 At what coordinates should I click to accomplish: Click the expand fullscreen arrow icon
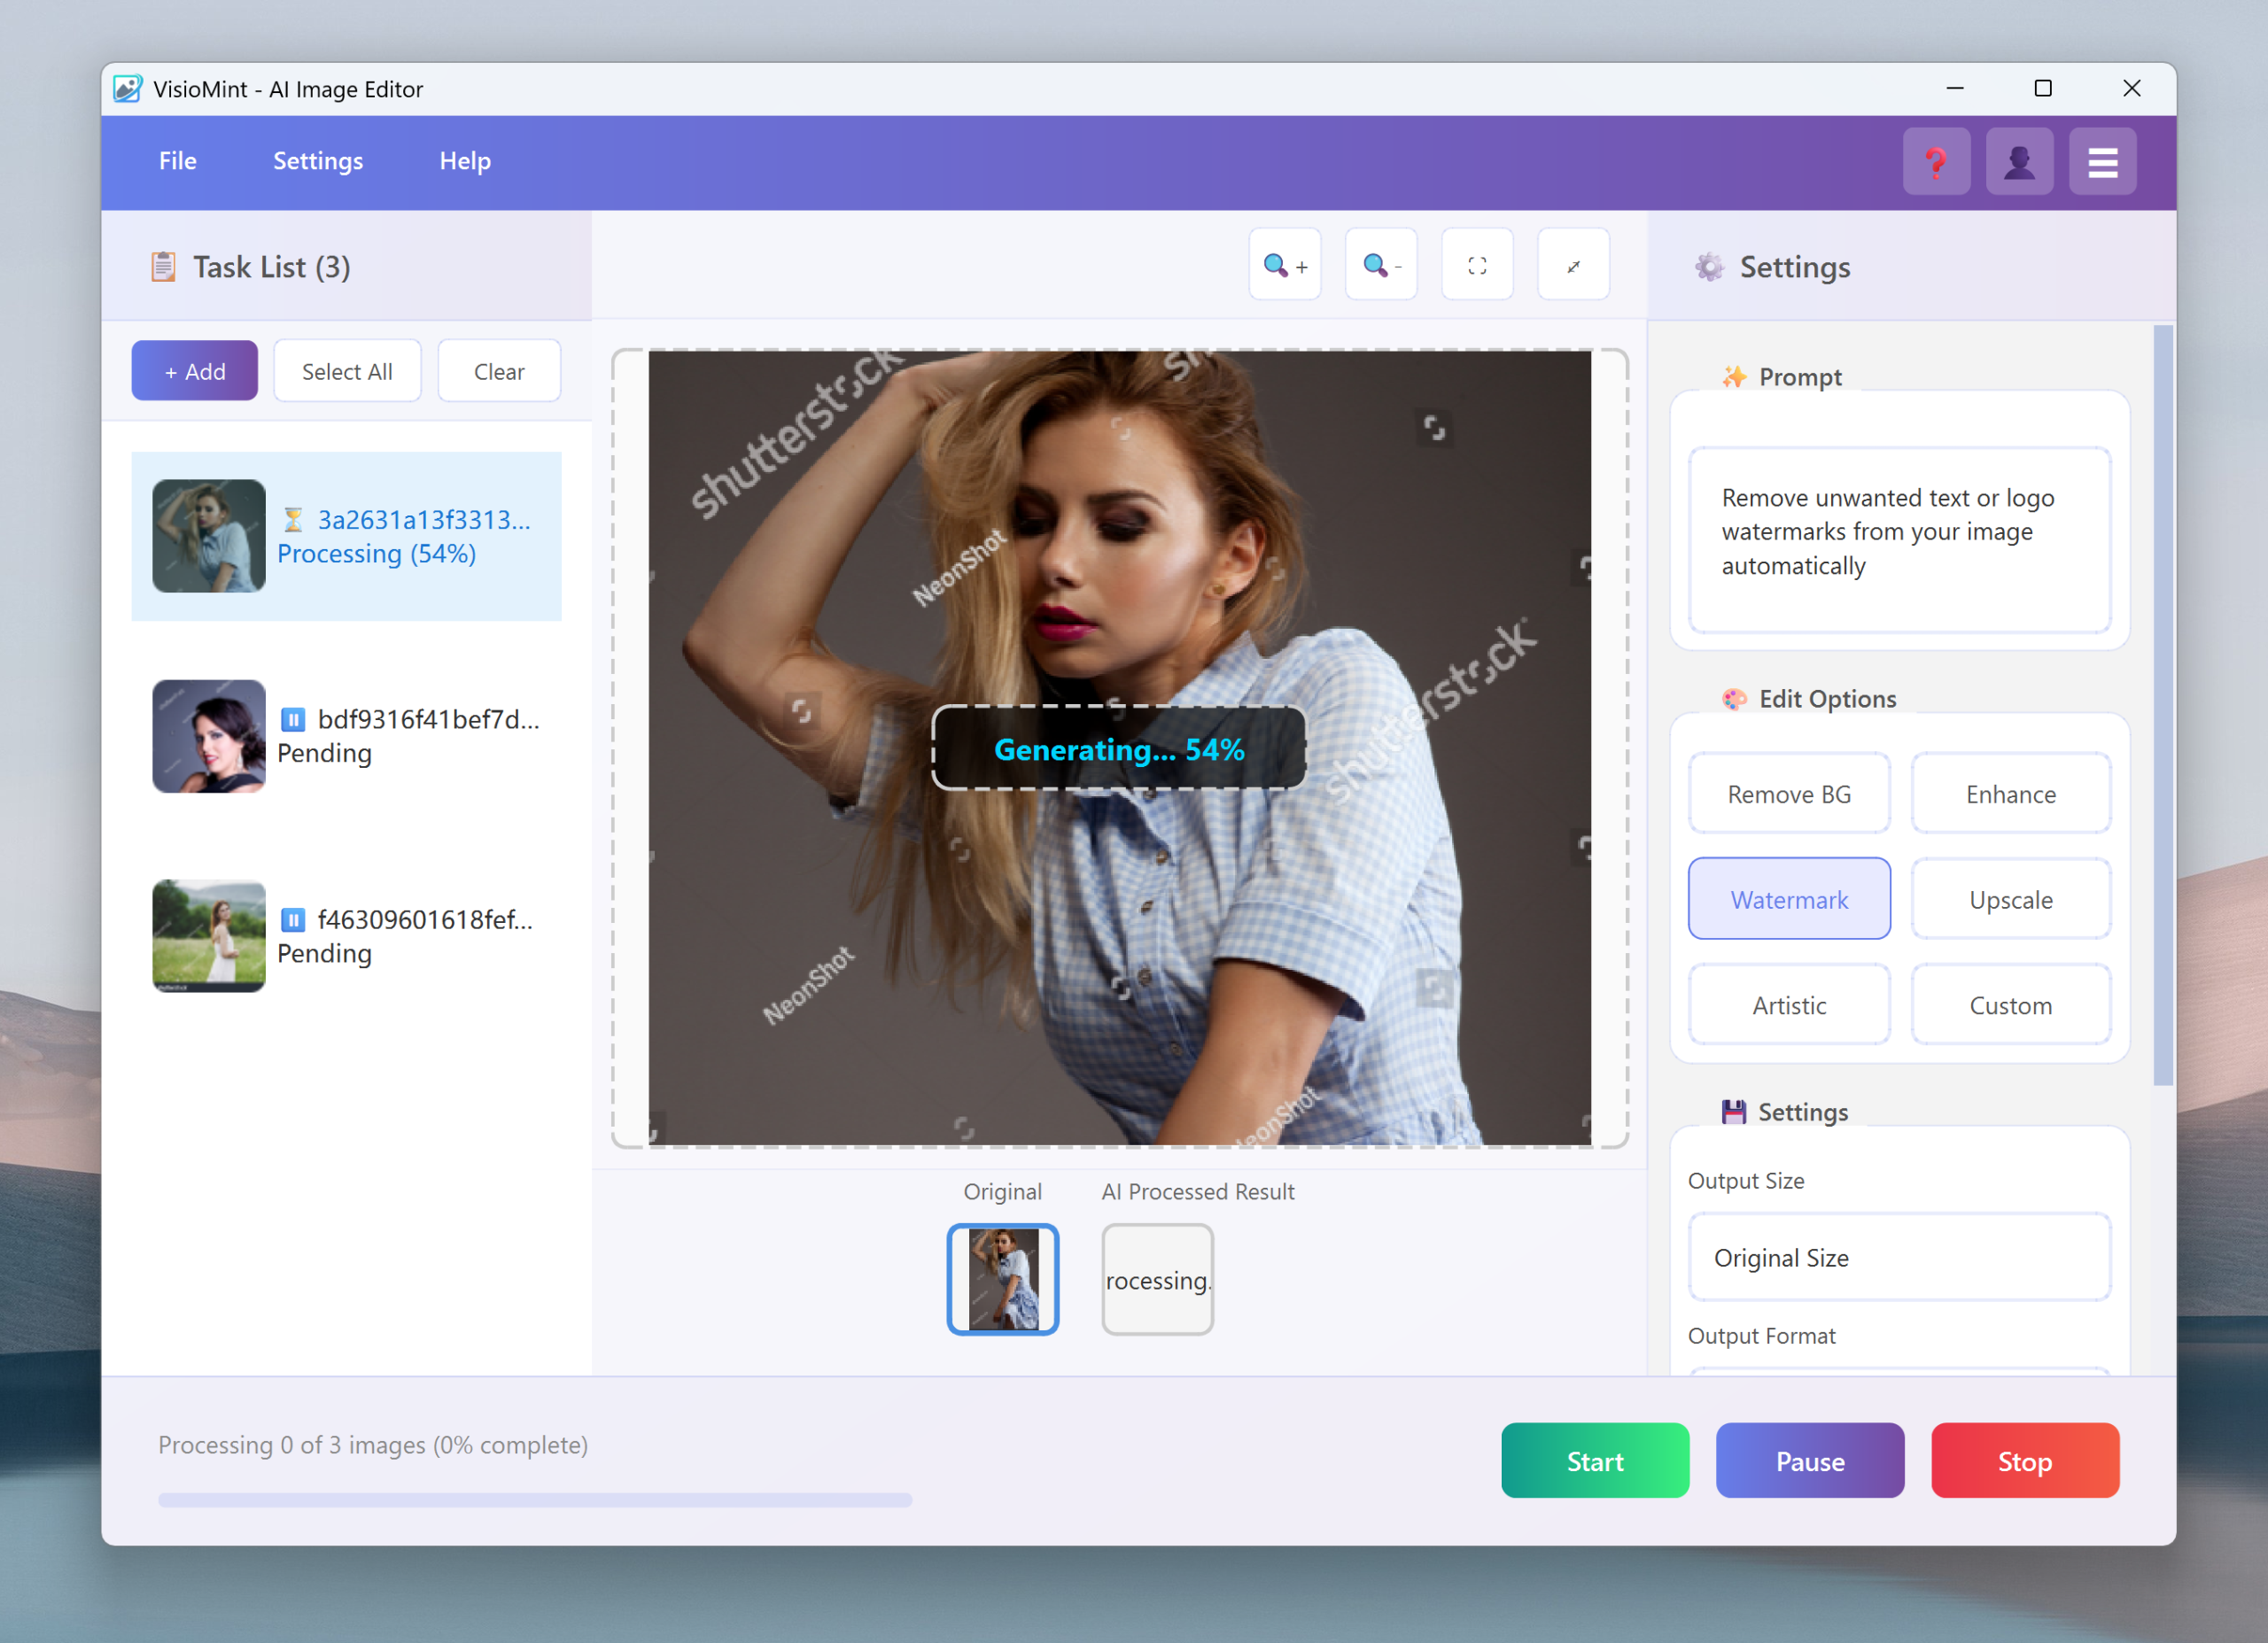tap(1572, 265)
